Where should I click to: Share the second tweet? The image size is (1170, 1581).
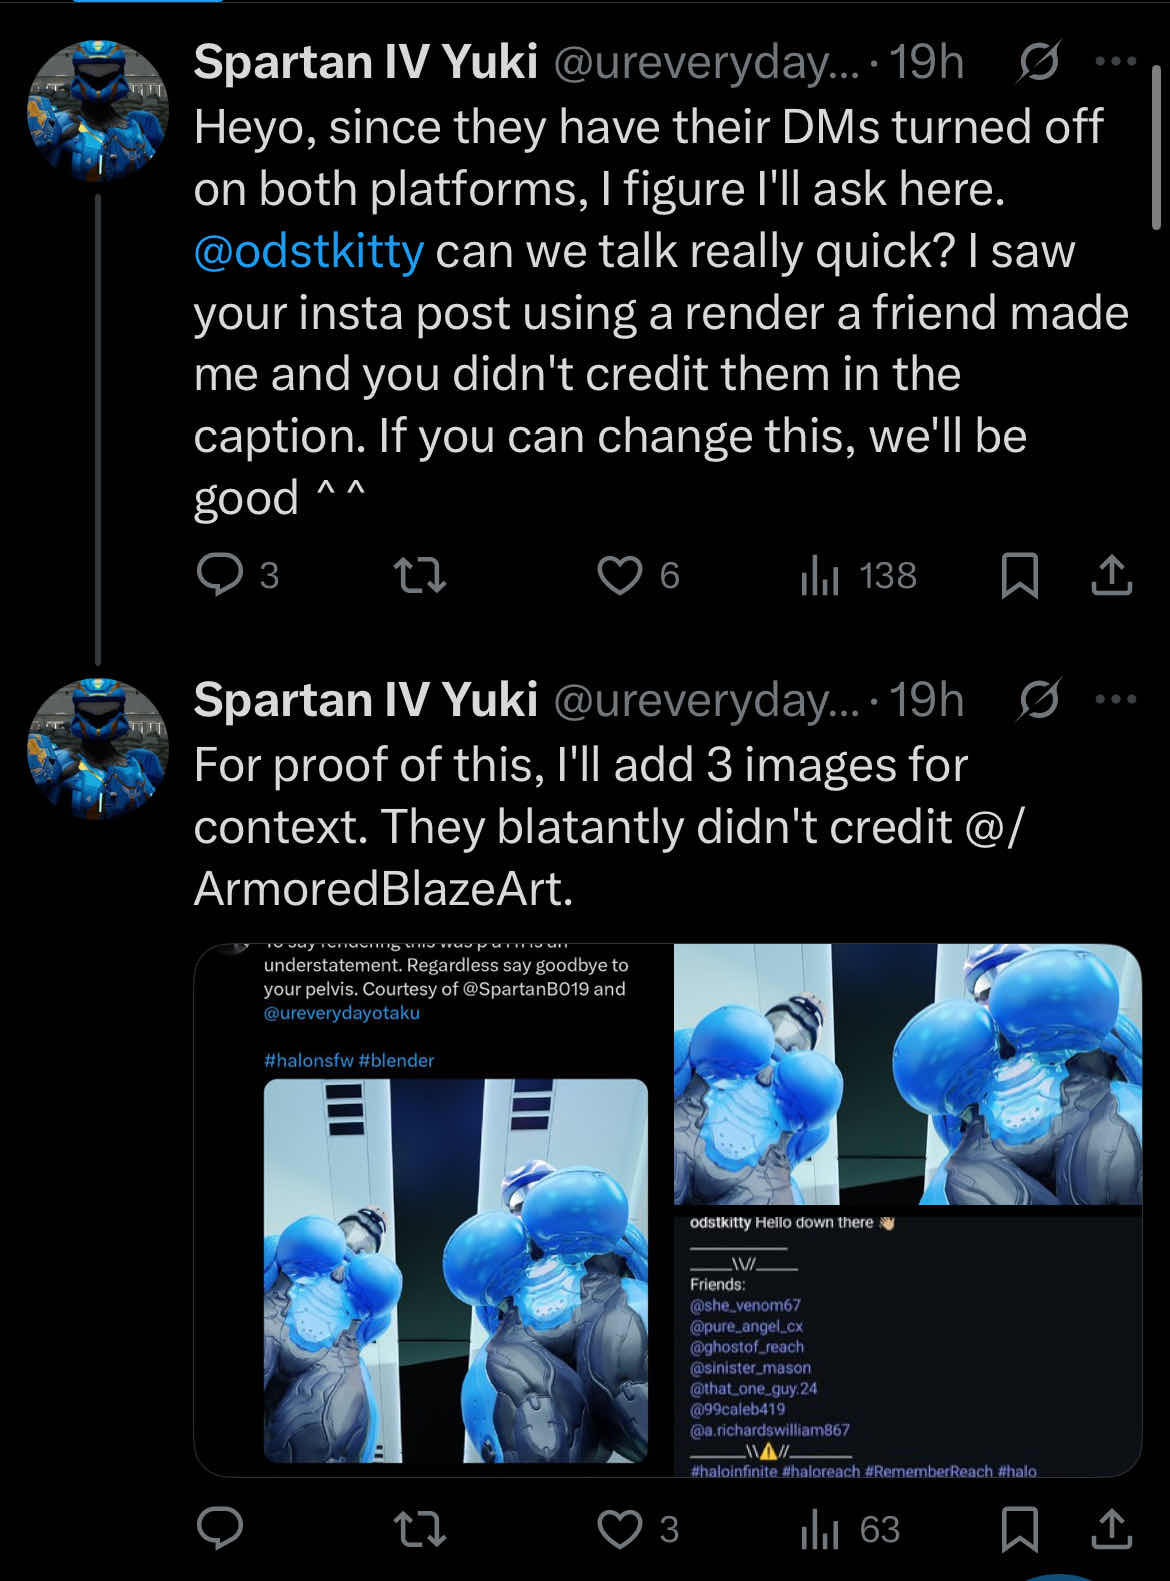[x=1111, y=1528]
